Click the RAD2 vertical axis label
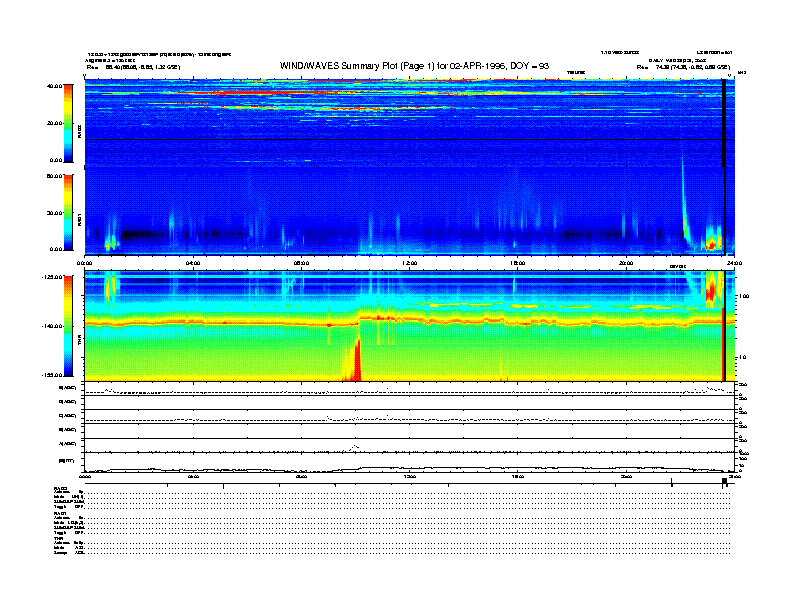Screen dimensions: 792x612 [79, 131]
